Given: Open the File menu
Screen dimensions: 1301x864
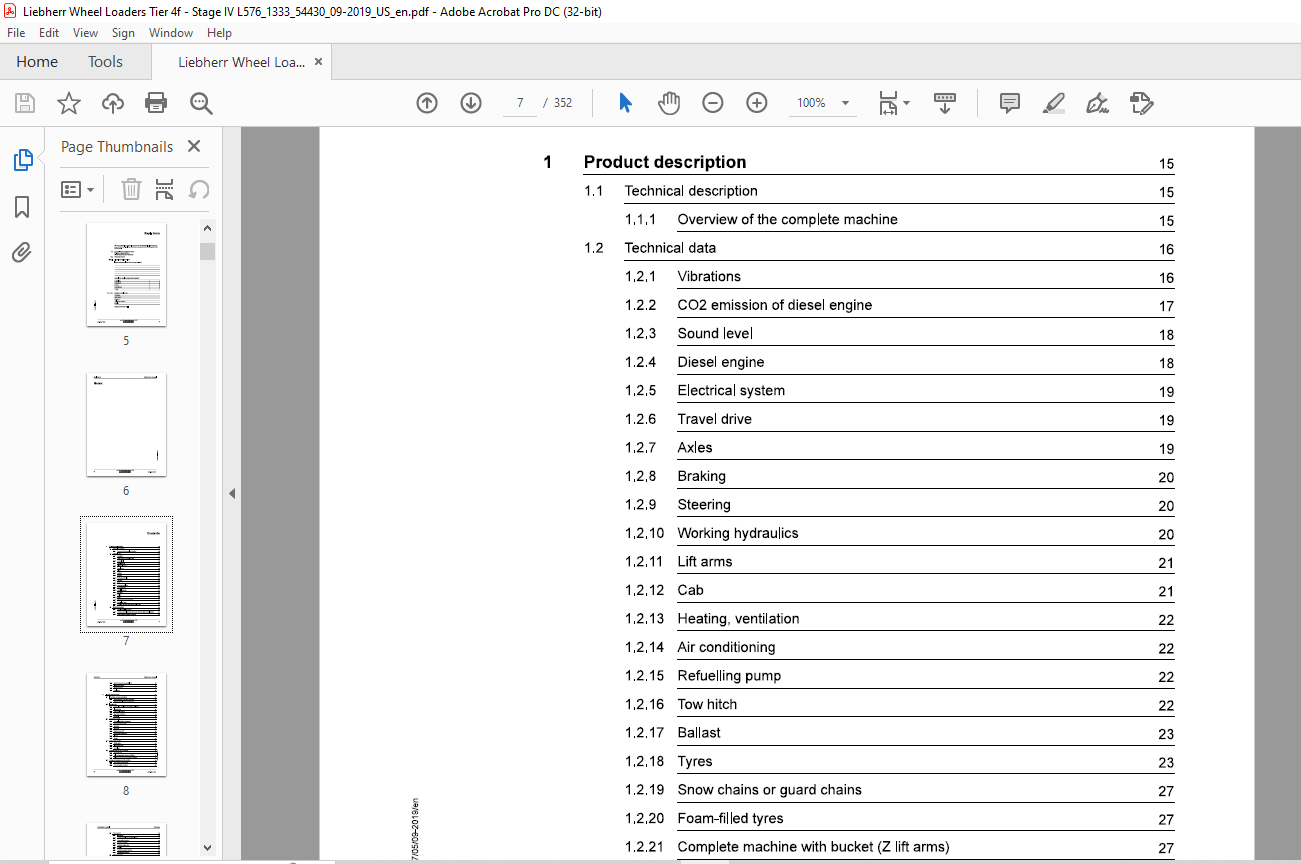Looking at the screenshot, I should coord(16,33).
